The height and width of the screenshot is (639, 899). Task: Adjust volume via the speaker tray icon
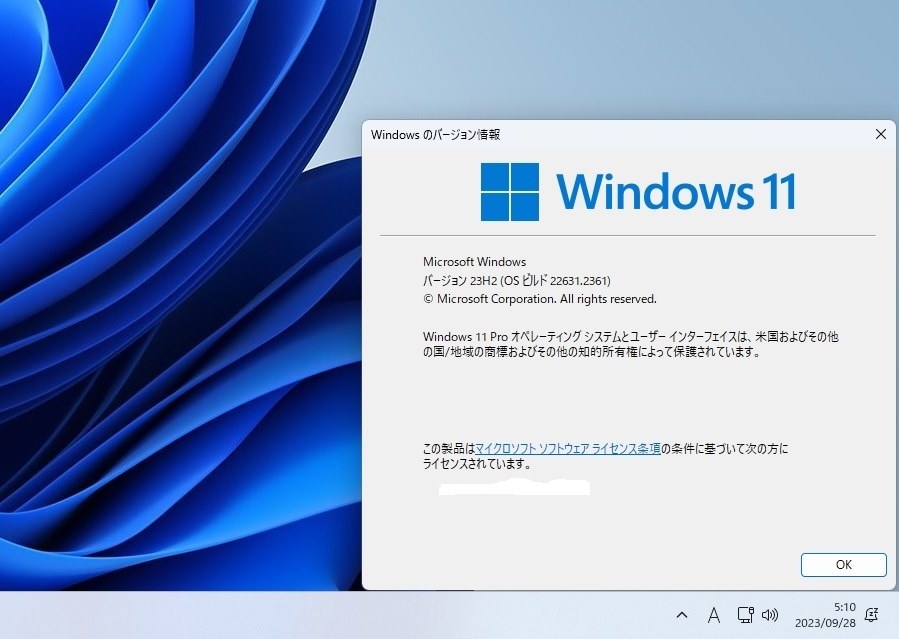point(768,615)
